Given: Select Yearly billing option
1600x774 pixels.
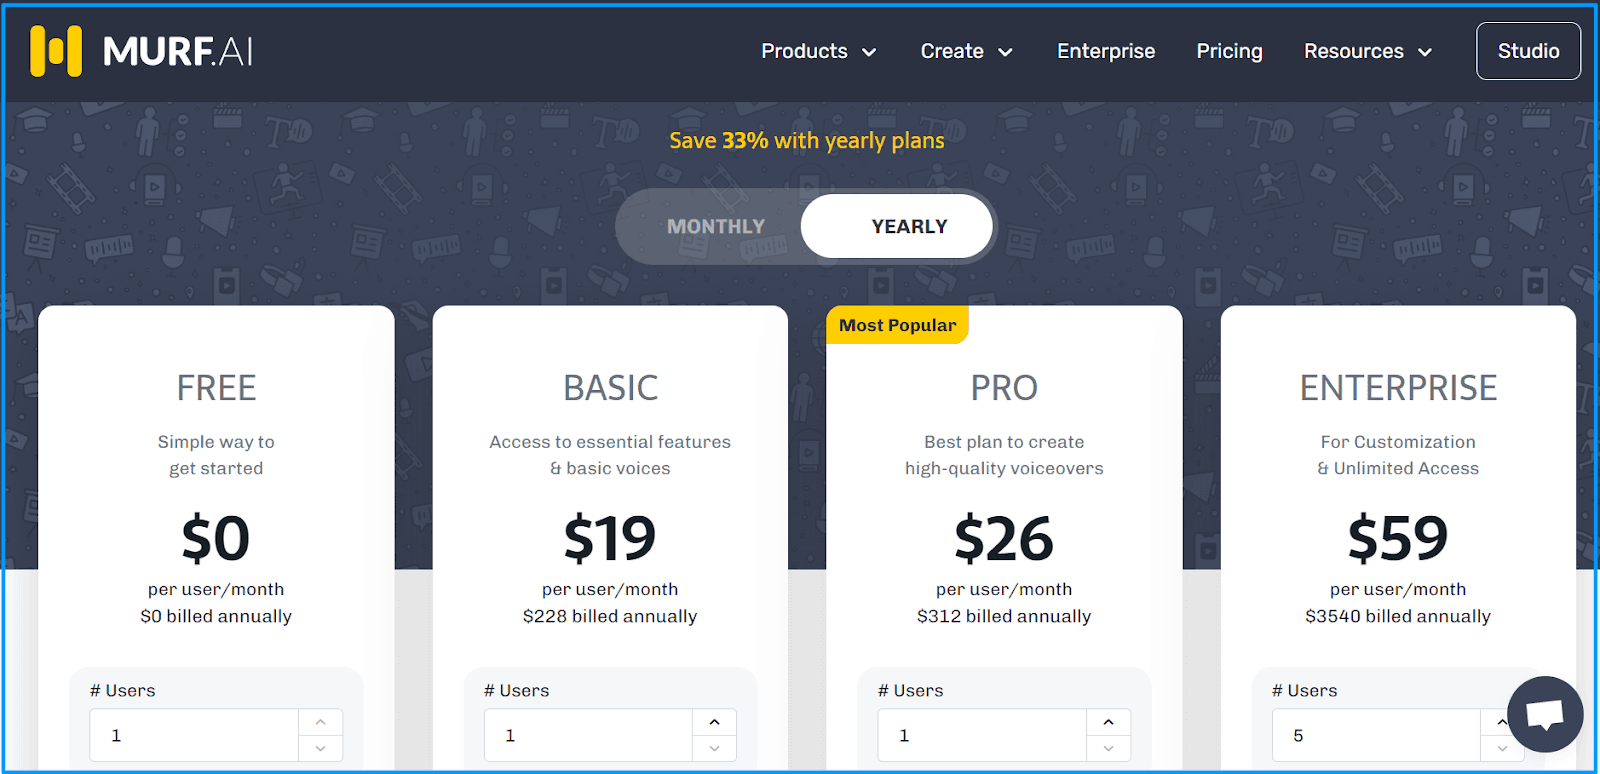Looking at the screenshot, I should [908, 227].
